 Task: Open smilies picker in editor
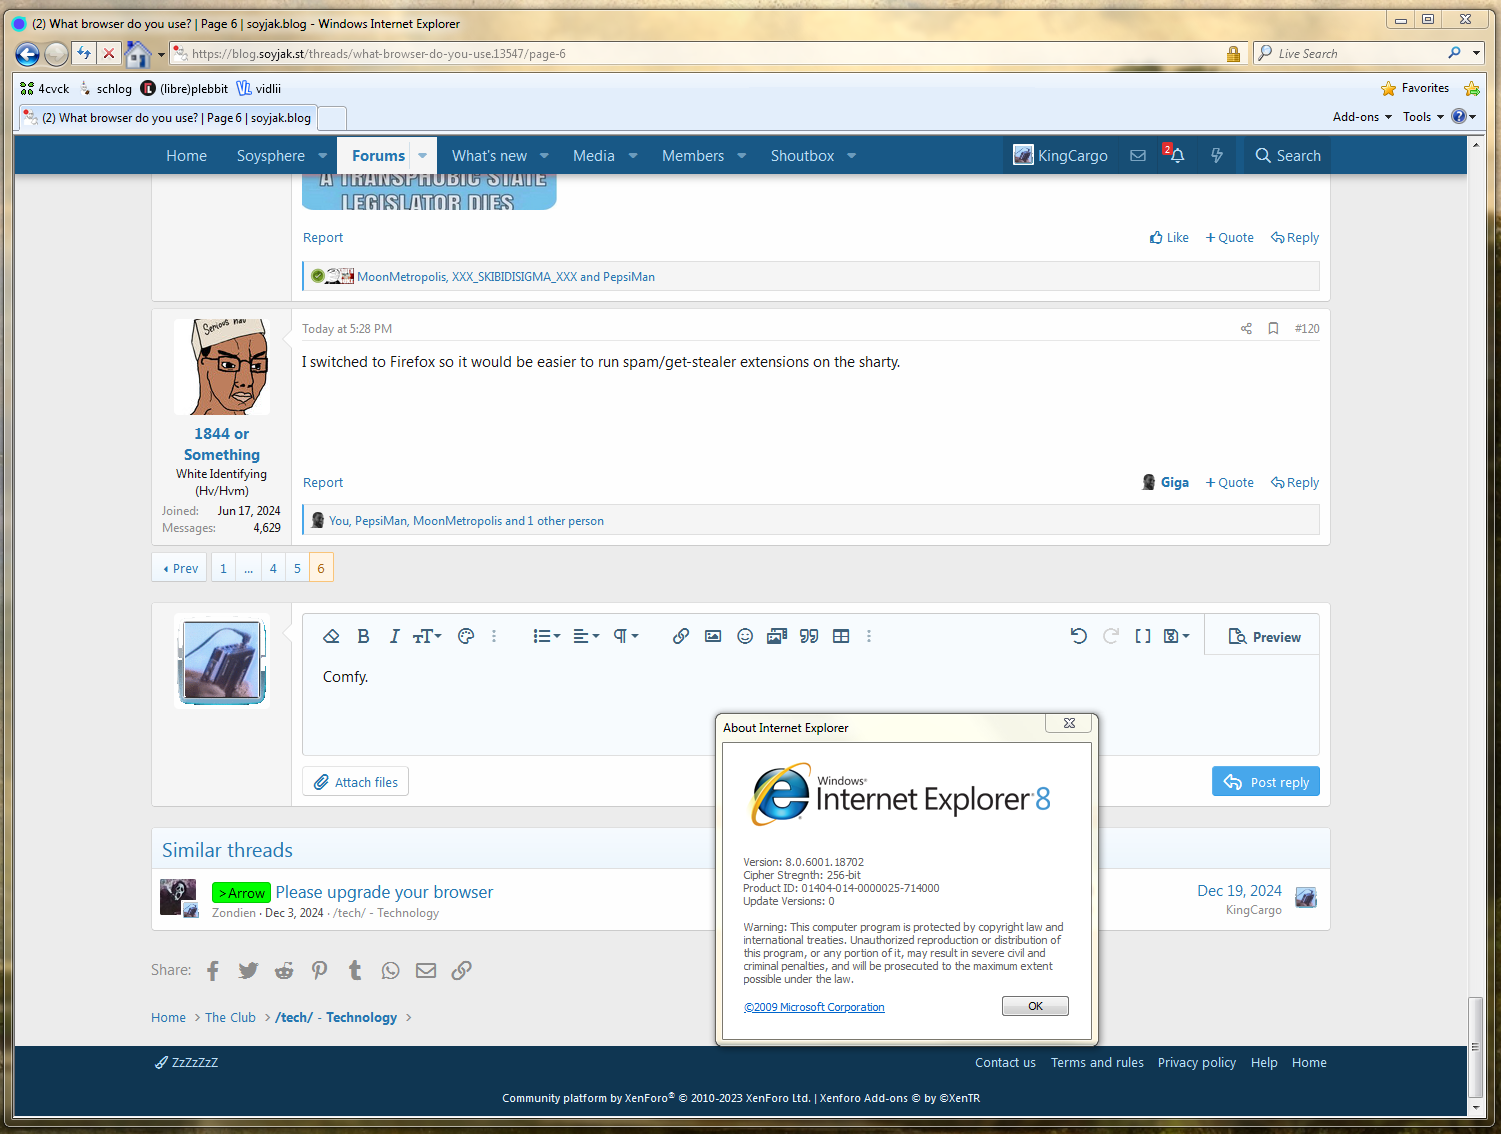[745, 636]
